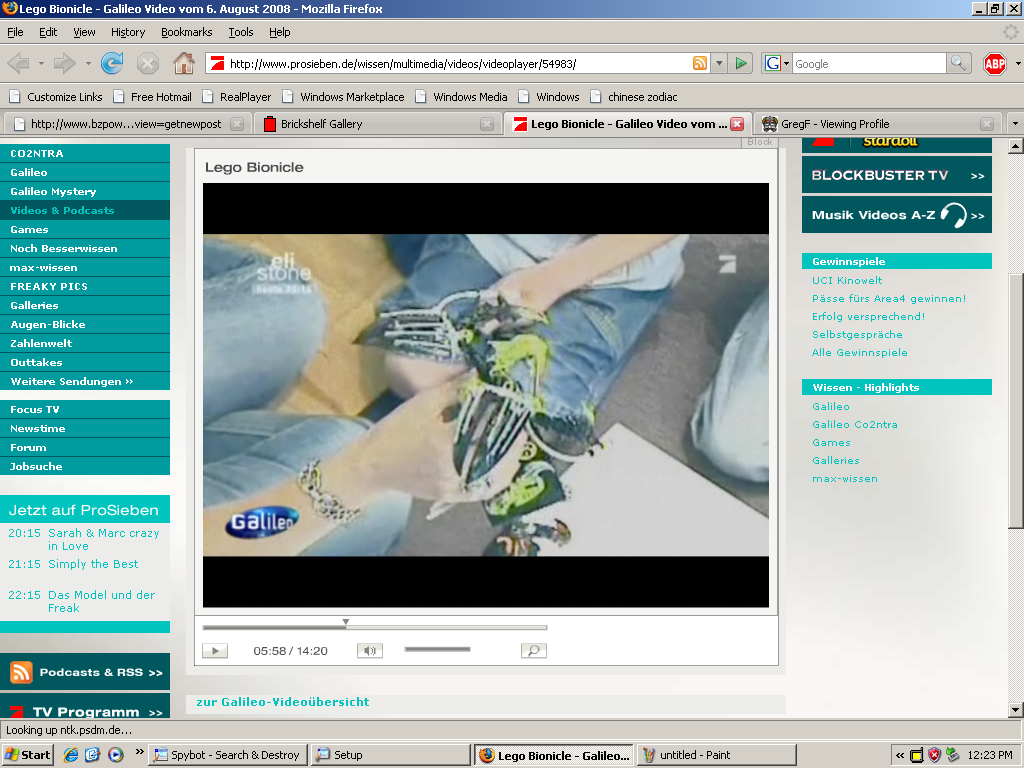Switch to the Brickshelf Gallery tab
This screenshot has width=1024, height=768.
[378, 123]
